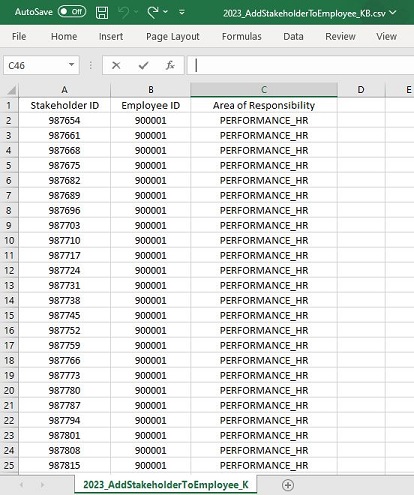
Task: Select column A header
Action: 64,90
